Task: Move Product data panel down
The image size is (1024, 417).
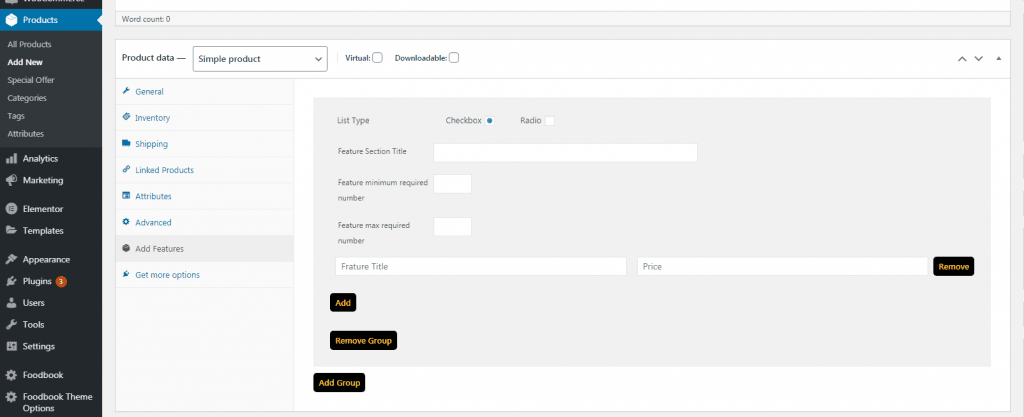Action: [x=979, y=58]
